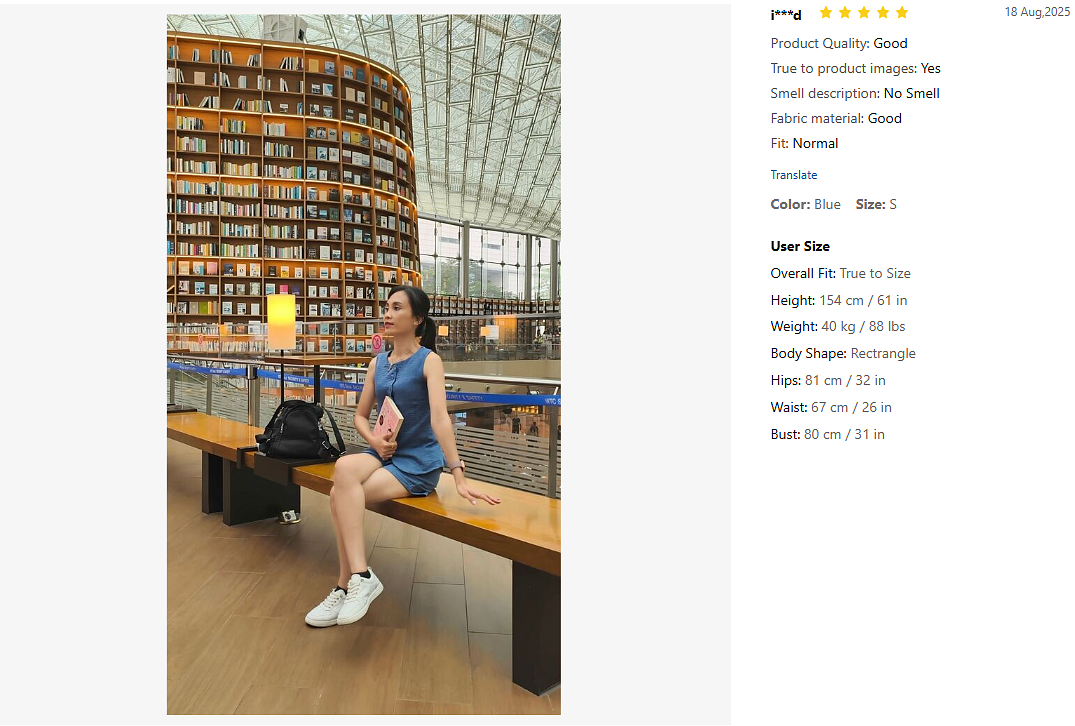The image size is (1075, 726).
Task: Click the first rating star
Action: (826, 12)
